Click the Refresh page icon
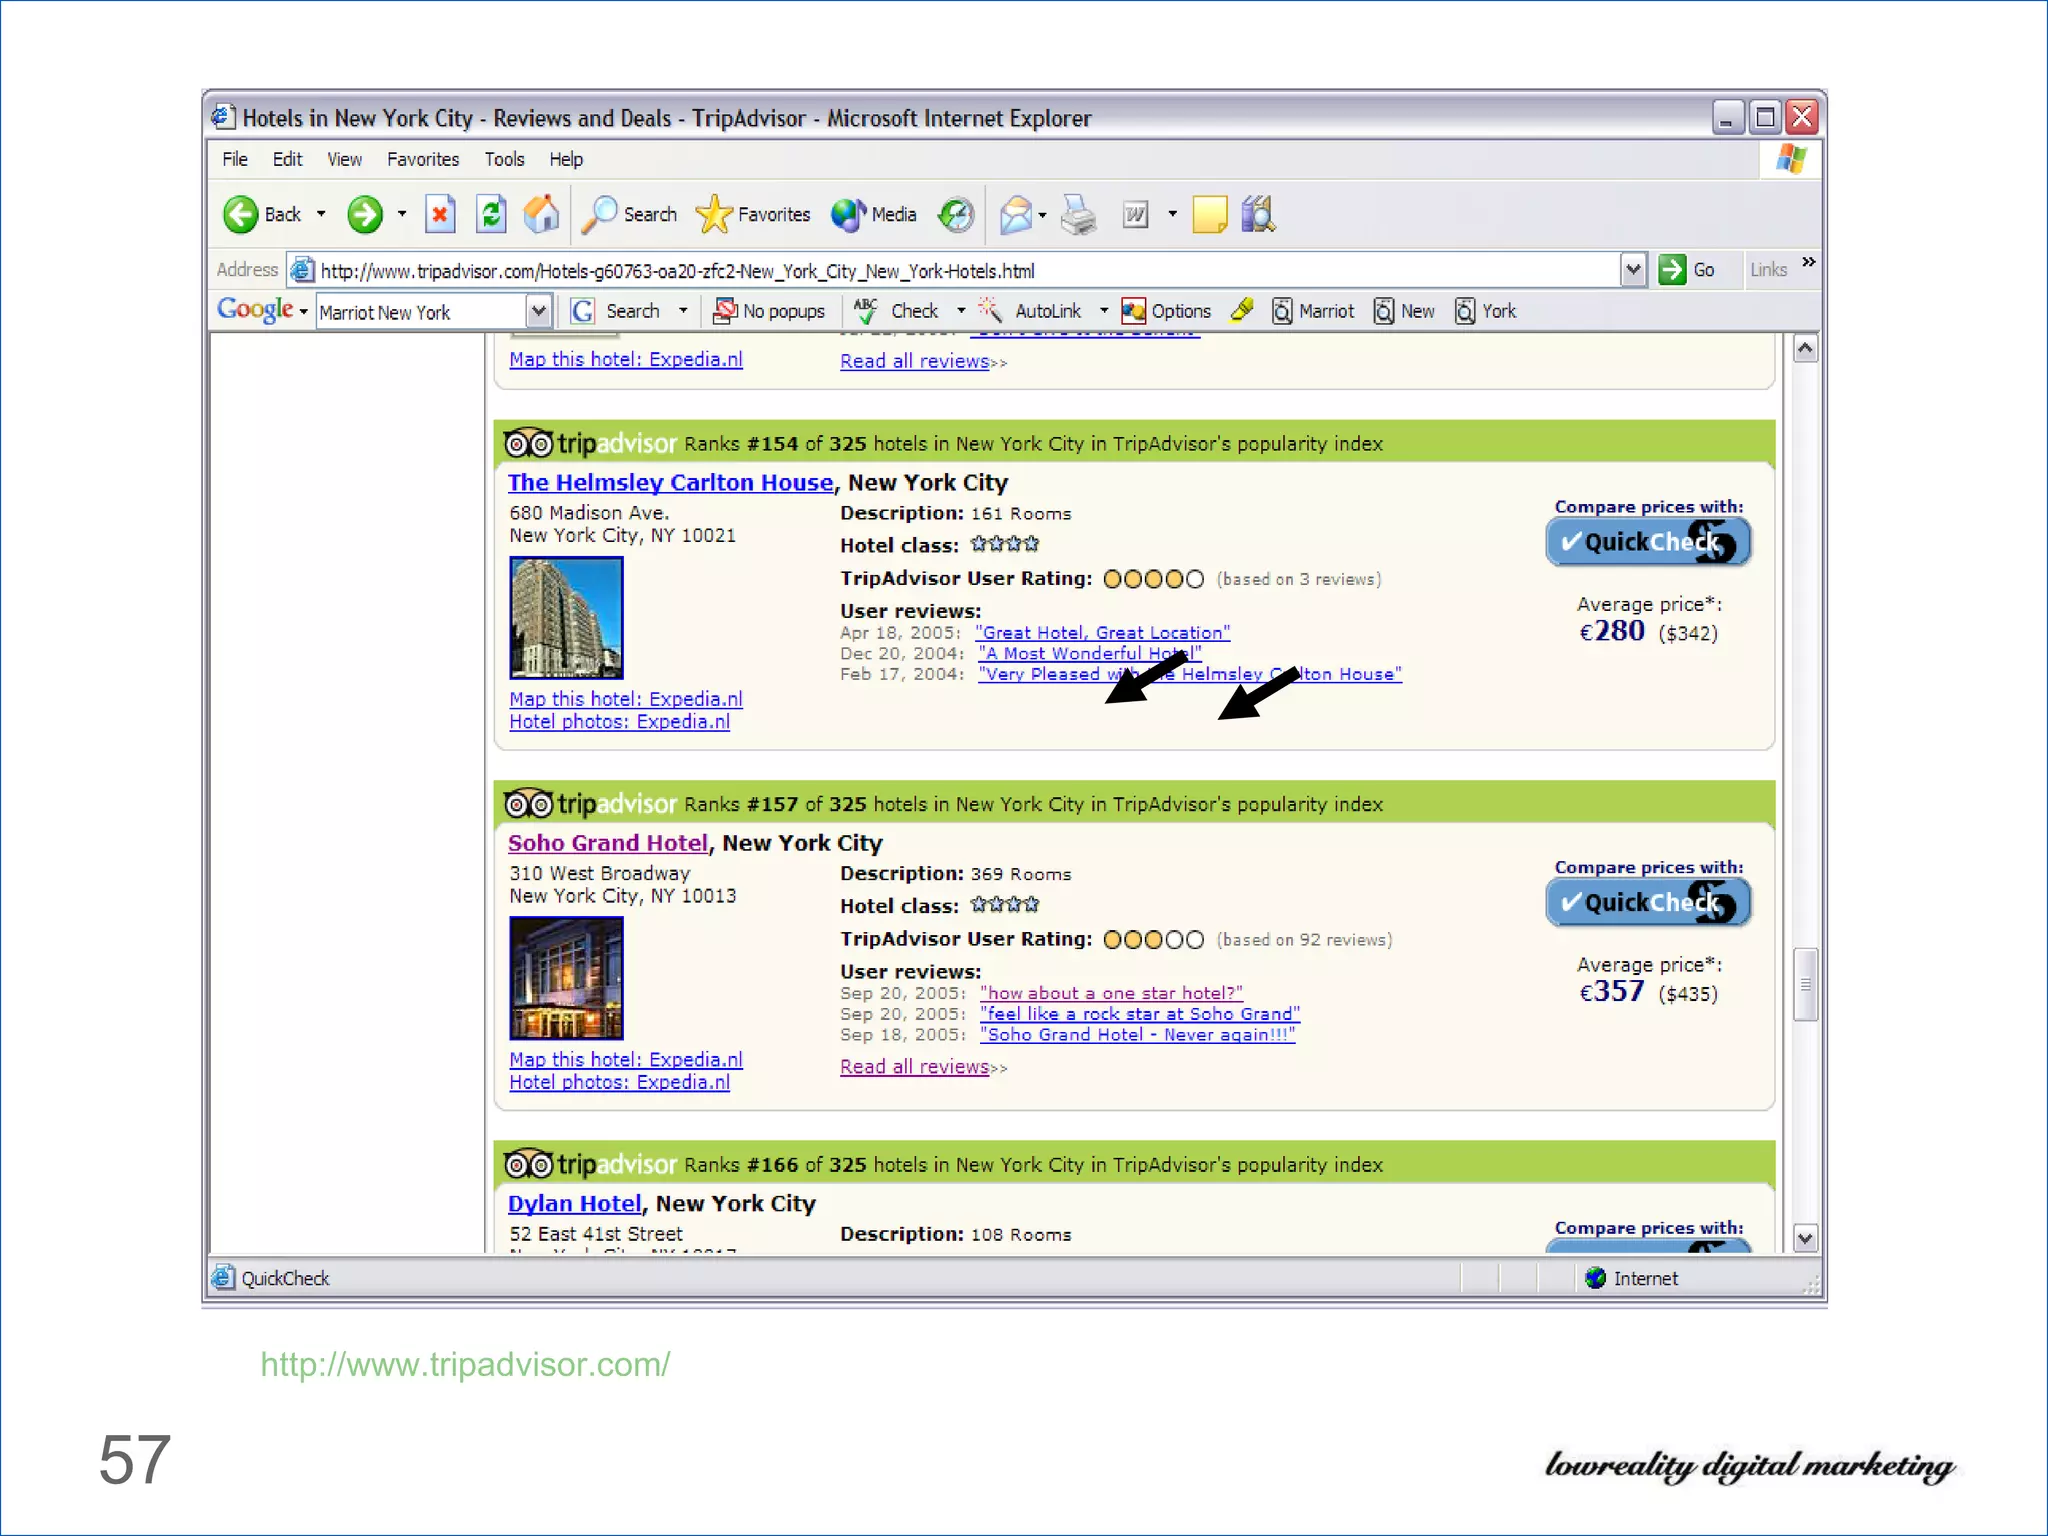 point(491,214)
